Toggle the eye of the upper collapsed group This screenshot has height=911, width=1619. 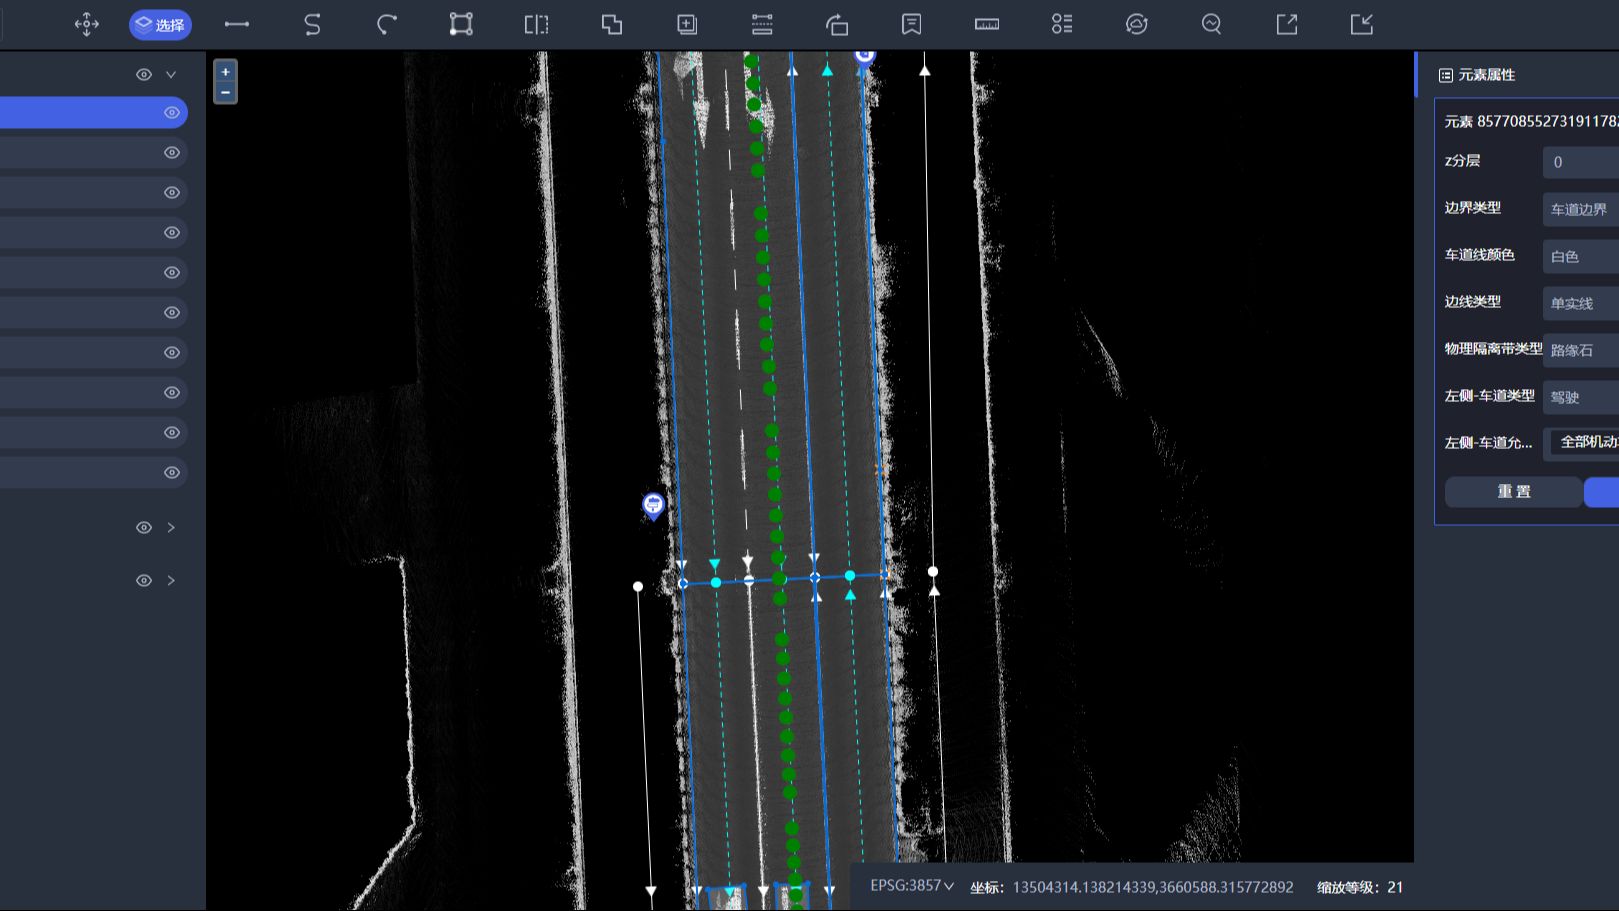(144, 528)
